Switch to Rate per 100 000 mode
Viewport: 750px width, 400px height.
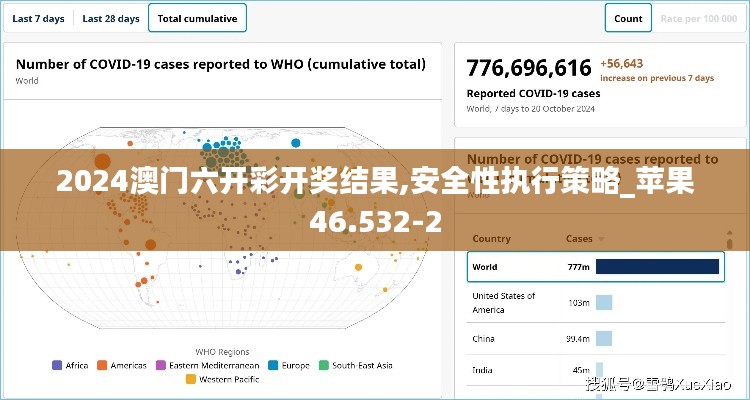(697, 18)
